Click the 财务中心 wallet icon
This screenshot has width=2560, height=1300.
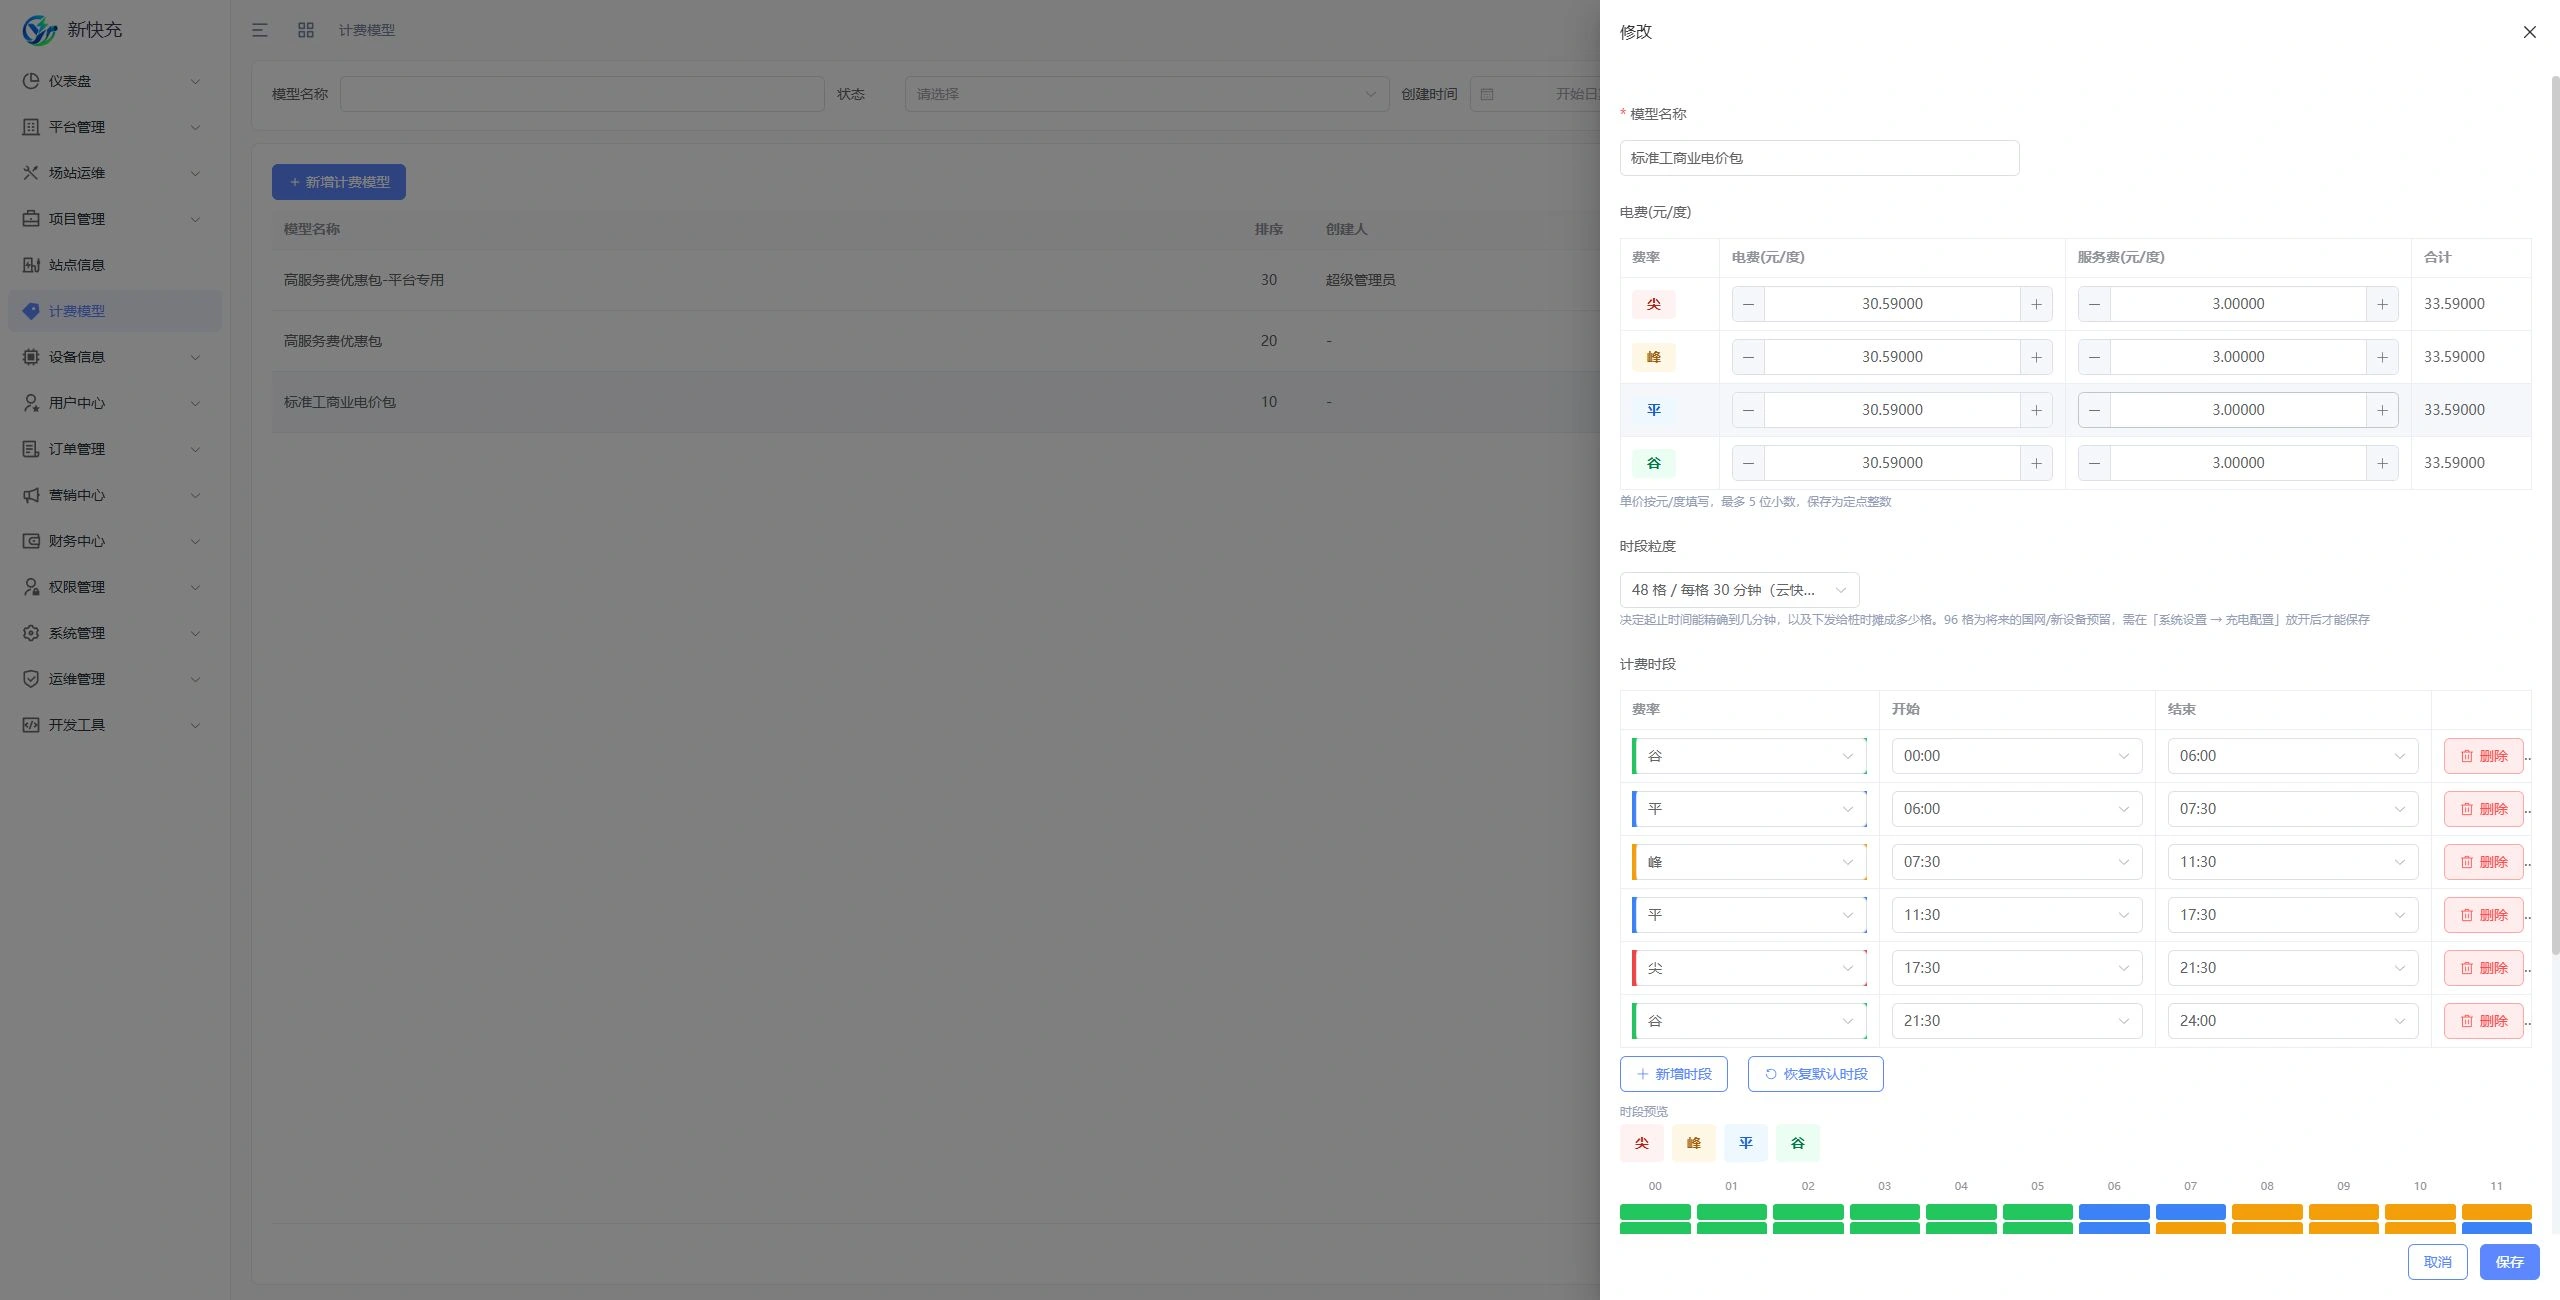[x=31, y=541]
